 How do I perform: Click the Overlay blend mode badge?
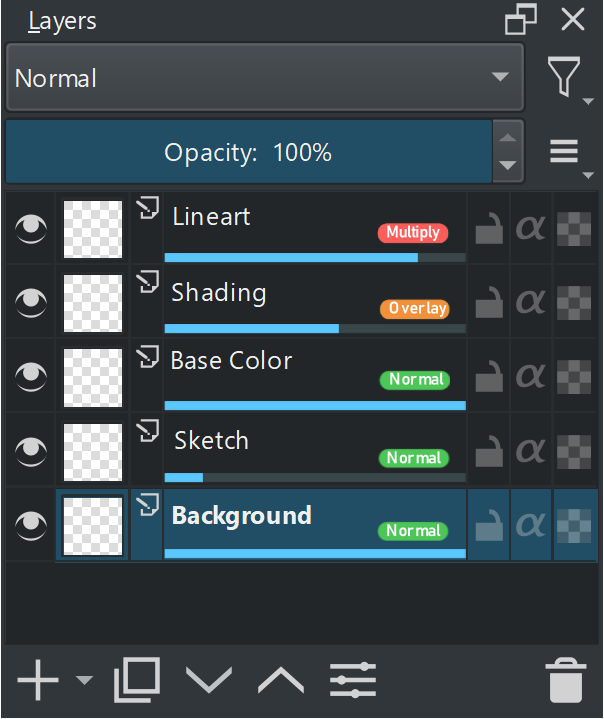click(x=414, y=308)
